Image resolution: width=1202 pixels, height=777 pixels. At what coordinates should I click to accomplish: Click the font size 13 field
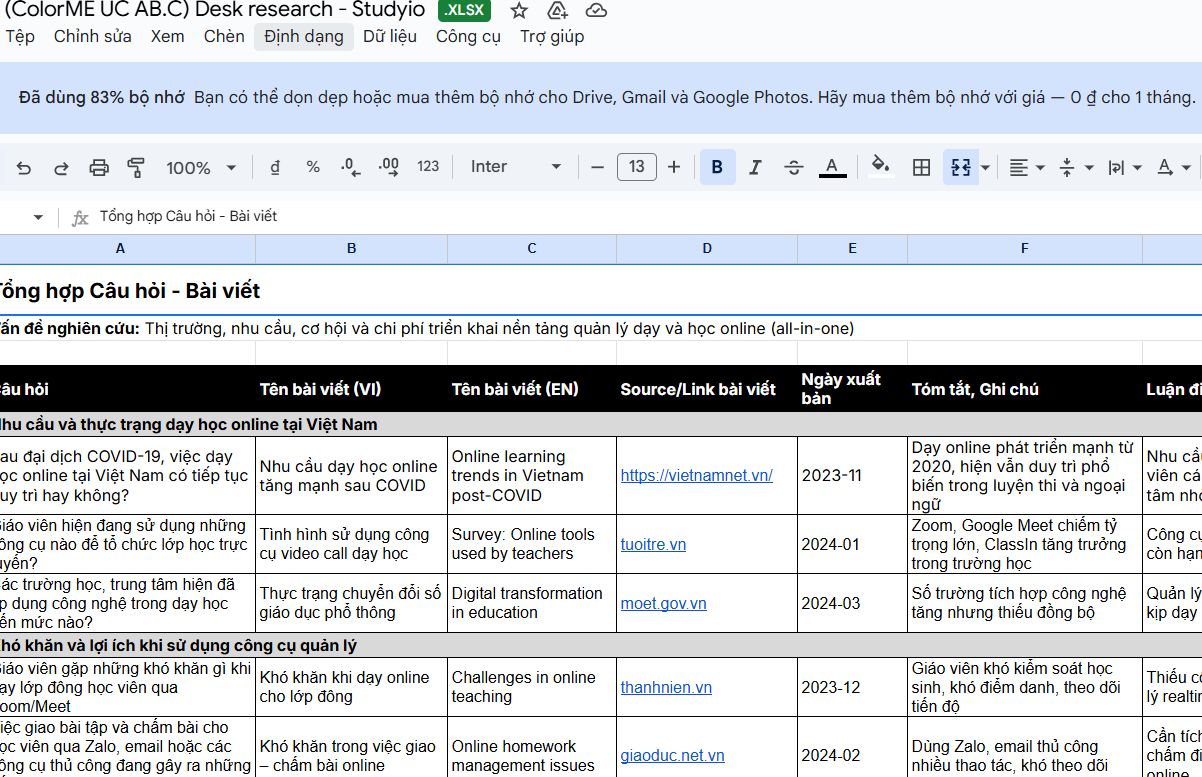[x=637, y=167]
